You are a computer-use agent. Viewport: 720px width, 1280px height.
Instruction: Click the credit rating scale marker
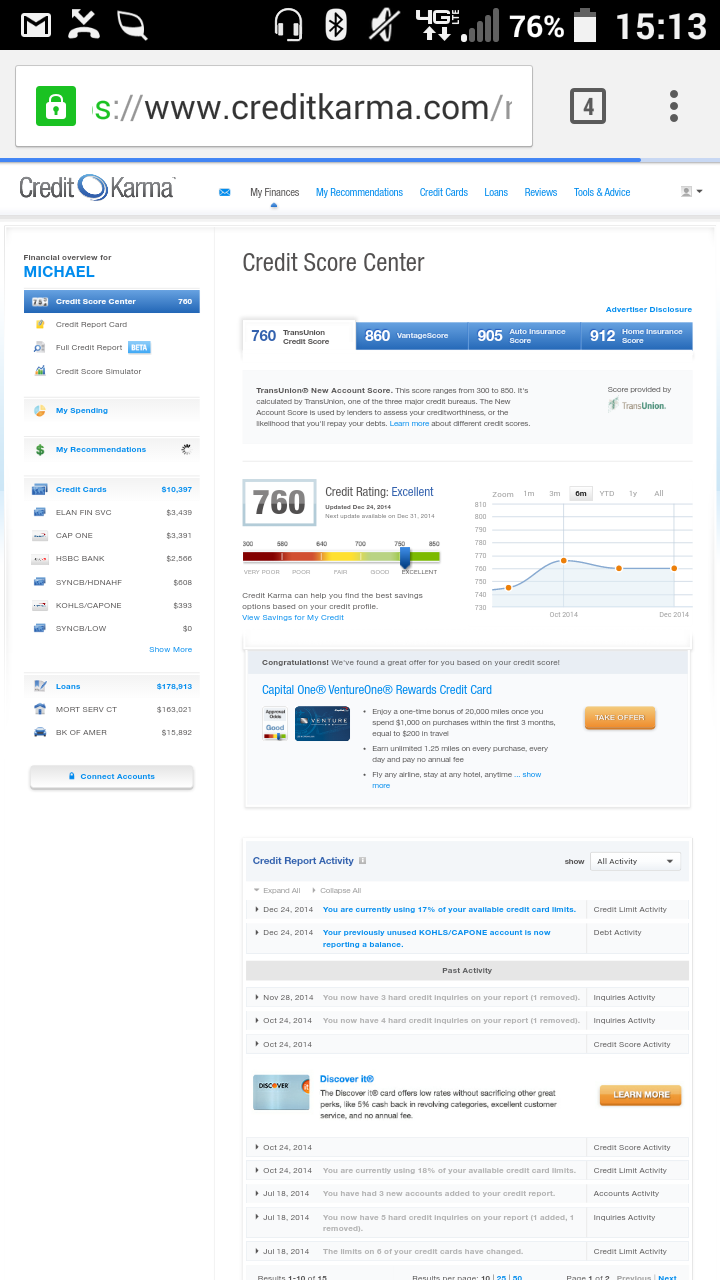(x=405, y=557)
